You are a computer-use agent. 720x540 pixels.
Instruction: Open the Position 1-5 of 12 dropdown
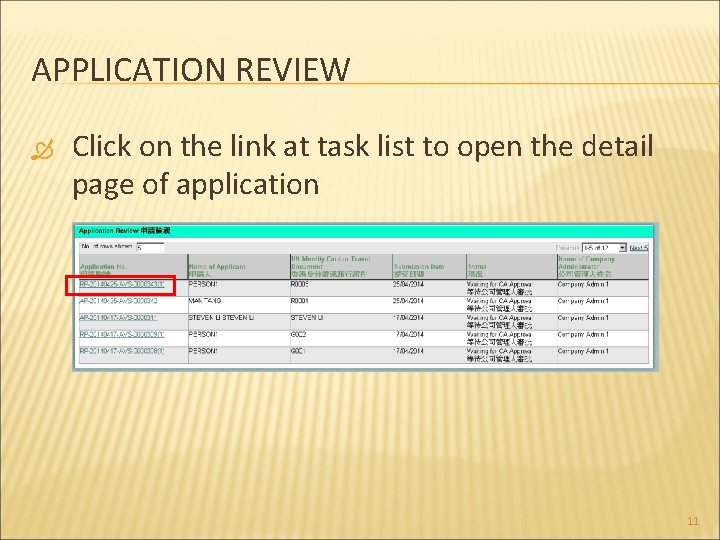[x=604, y=248]
